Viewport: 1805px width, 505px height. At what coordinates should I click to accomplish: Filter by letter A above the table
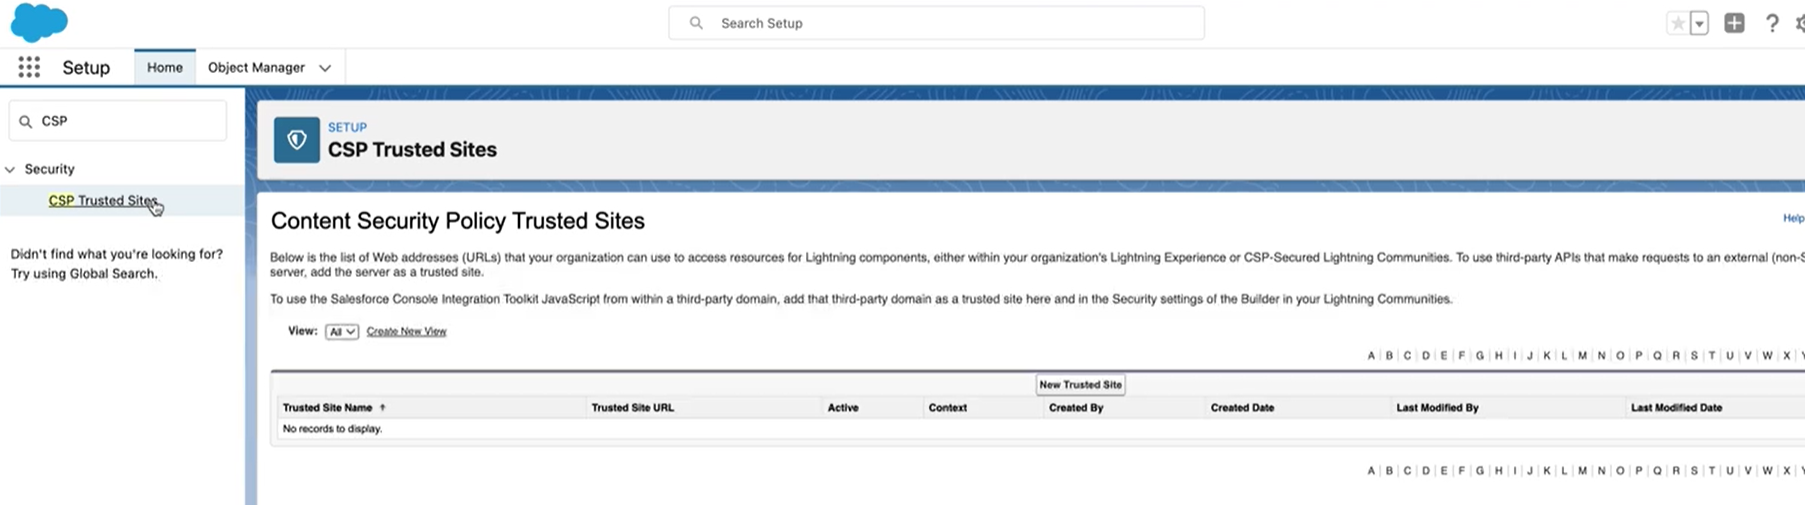click(x=1371, y=356)
